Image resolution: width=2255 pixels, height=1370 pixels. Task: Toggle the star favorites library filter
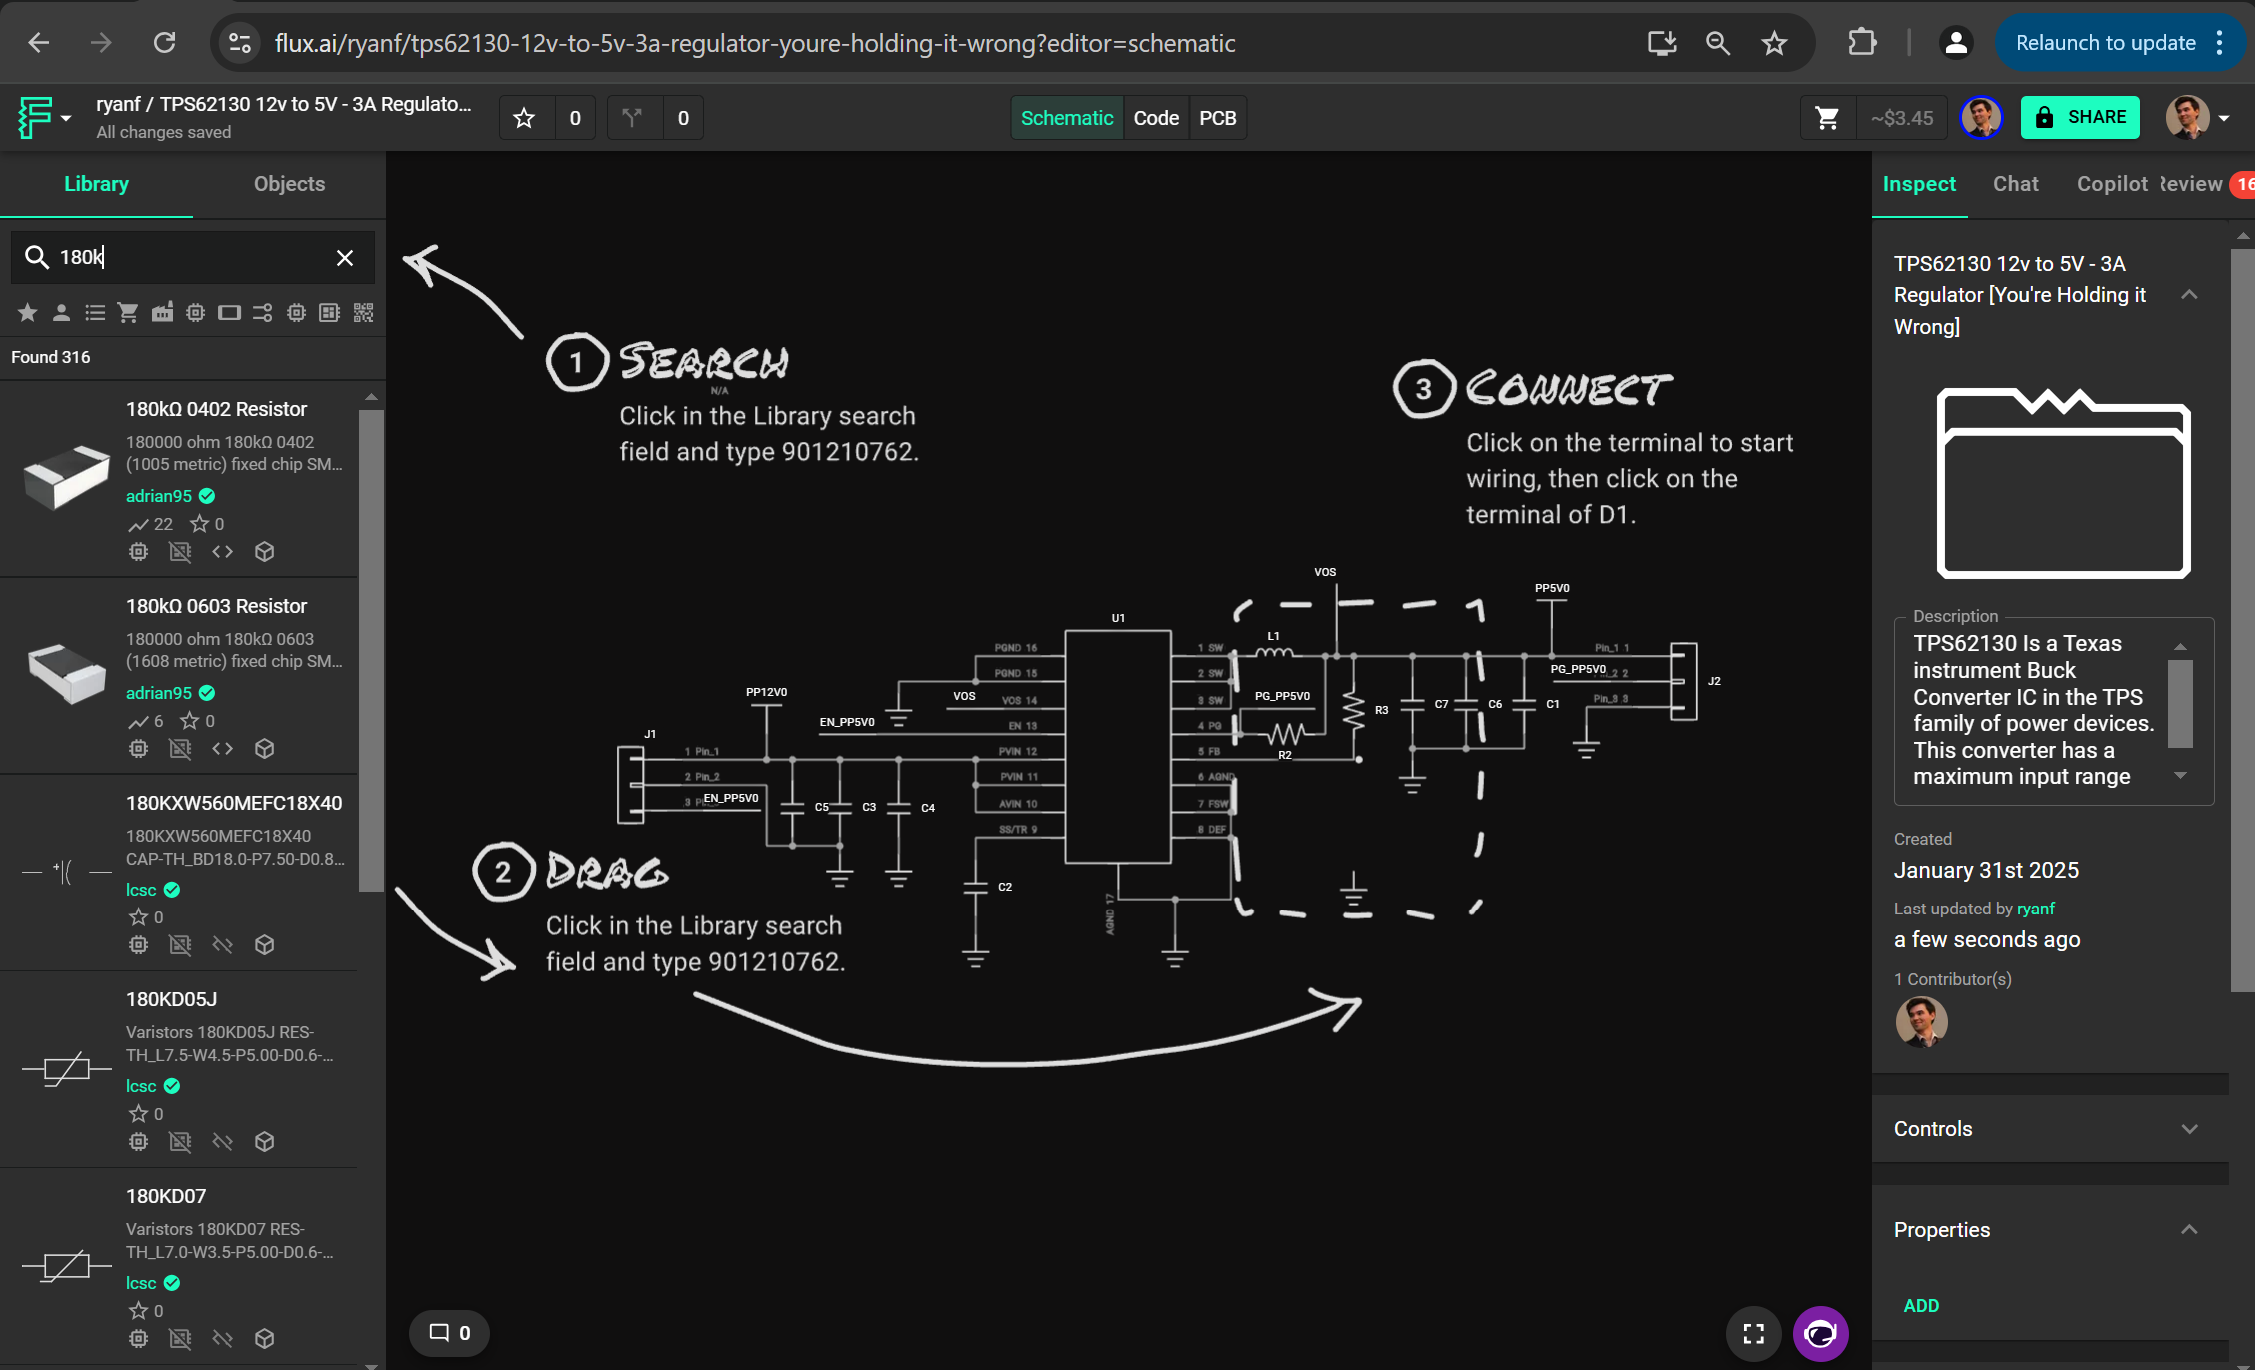pos(28,313)
